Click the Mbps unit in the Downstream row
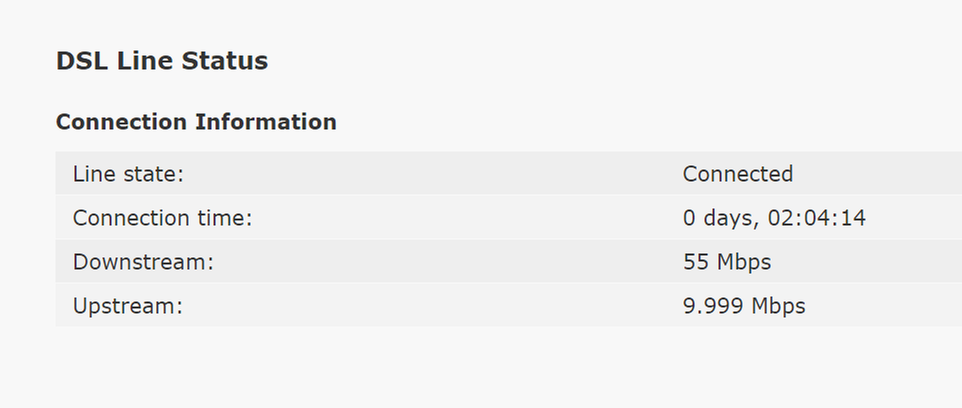This screenshot has width=962, height=408. point(744,262)
